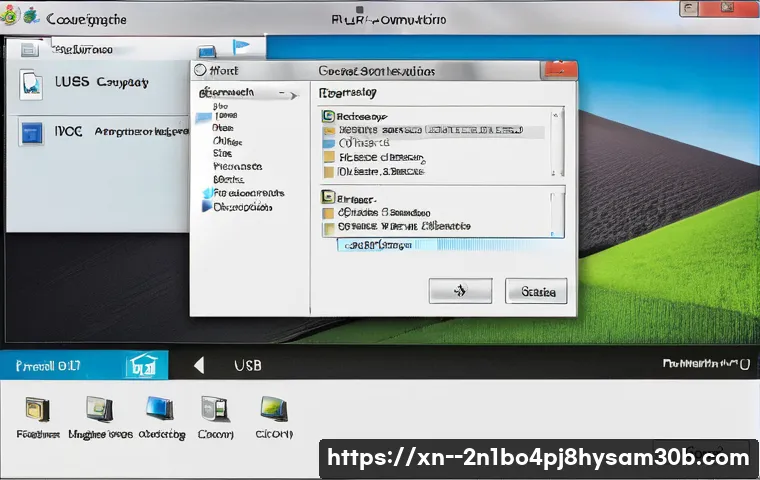Click the rightmost button at the dialog bottom
This screenshot has width=760, height=480.
click(538, 291)
